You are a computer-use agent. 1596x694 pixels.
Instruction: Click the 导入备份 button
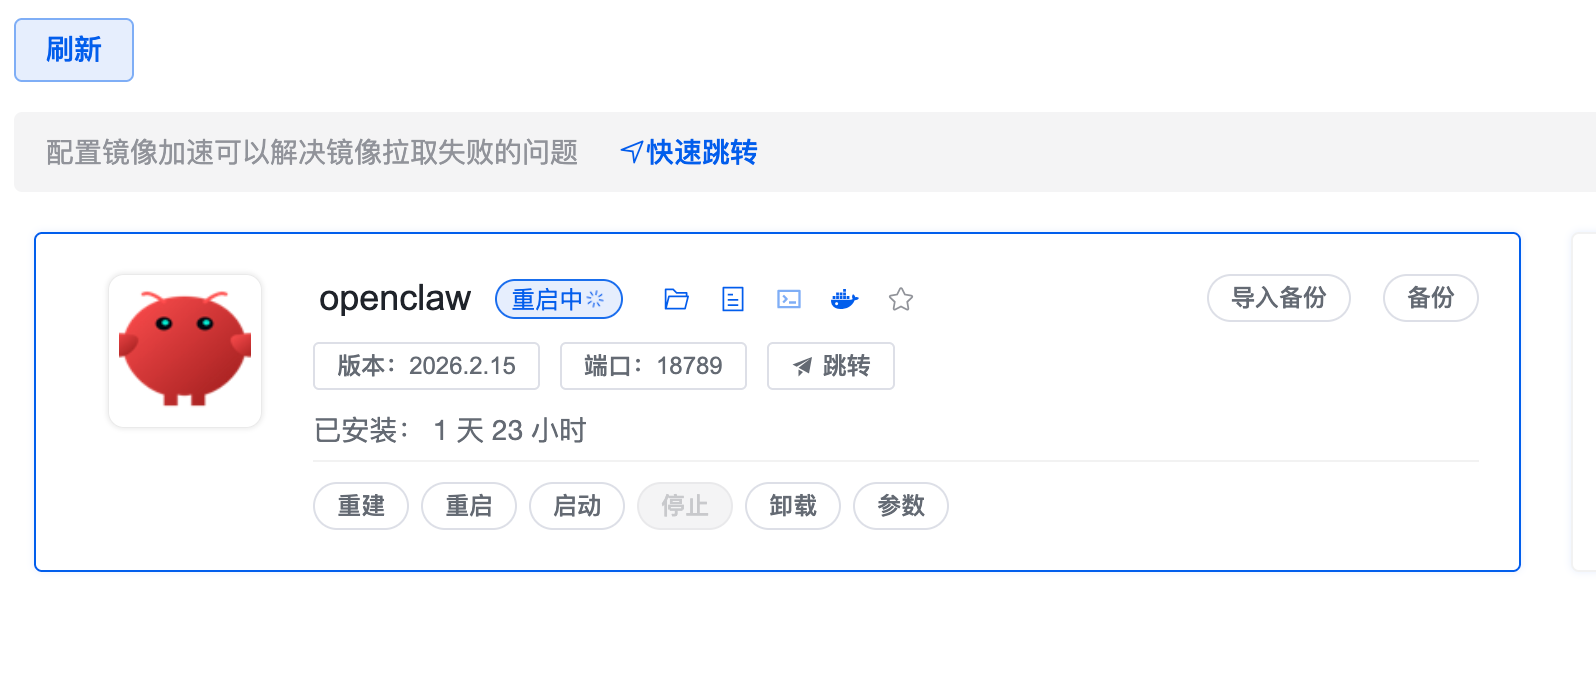(x=1278, y=298)
